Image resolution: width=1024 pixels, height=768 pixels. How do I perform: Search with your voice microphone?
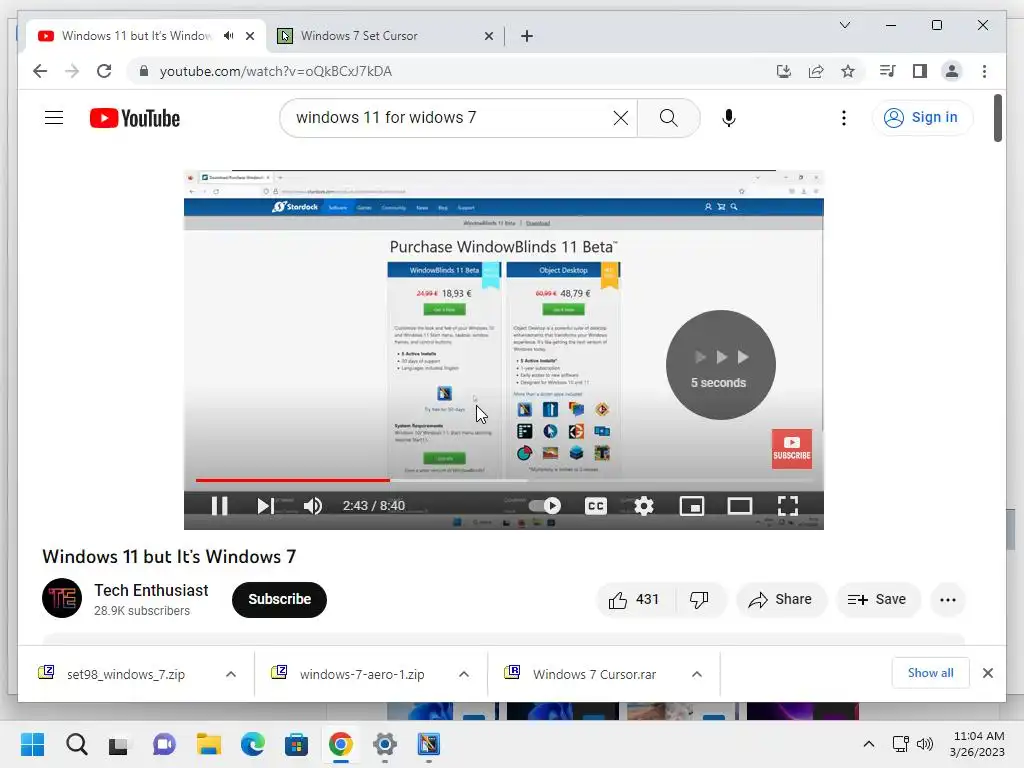tap(729, 118)
